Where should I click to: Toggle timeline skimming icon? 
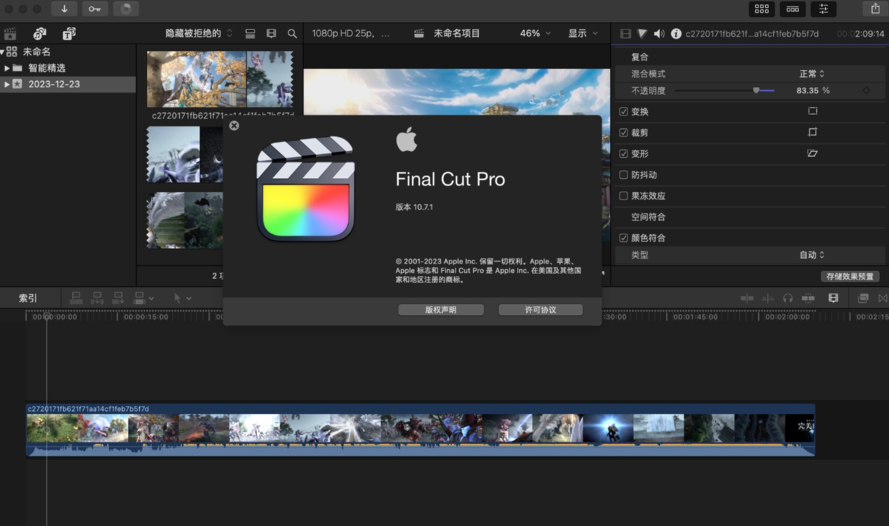point(747,298)
